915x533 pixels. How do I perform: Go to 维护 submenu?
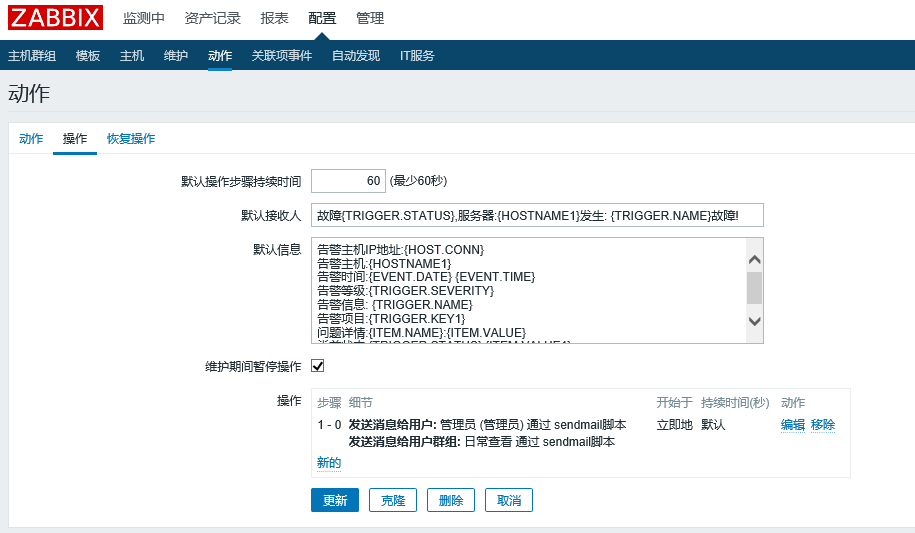(x=176, y=55)
